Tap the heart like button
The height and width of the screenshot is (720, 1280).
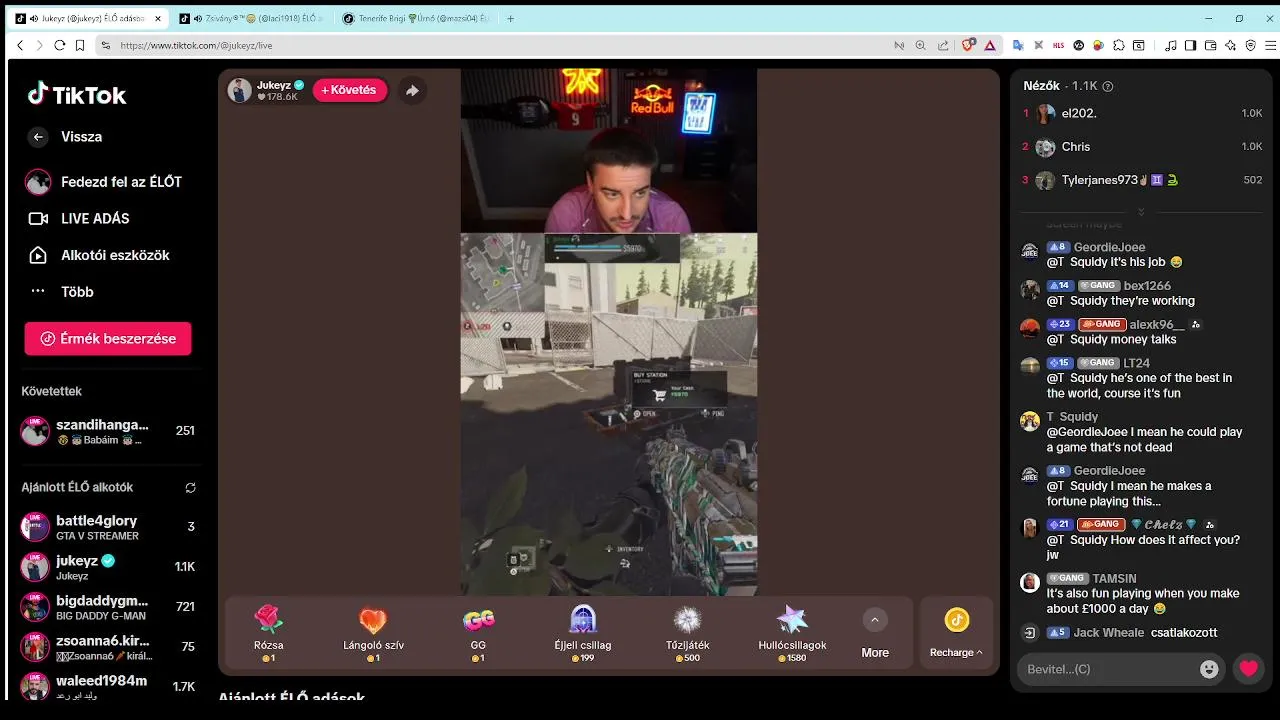(x=1248, y=669)
